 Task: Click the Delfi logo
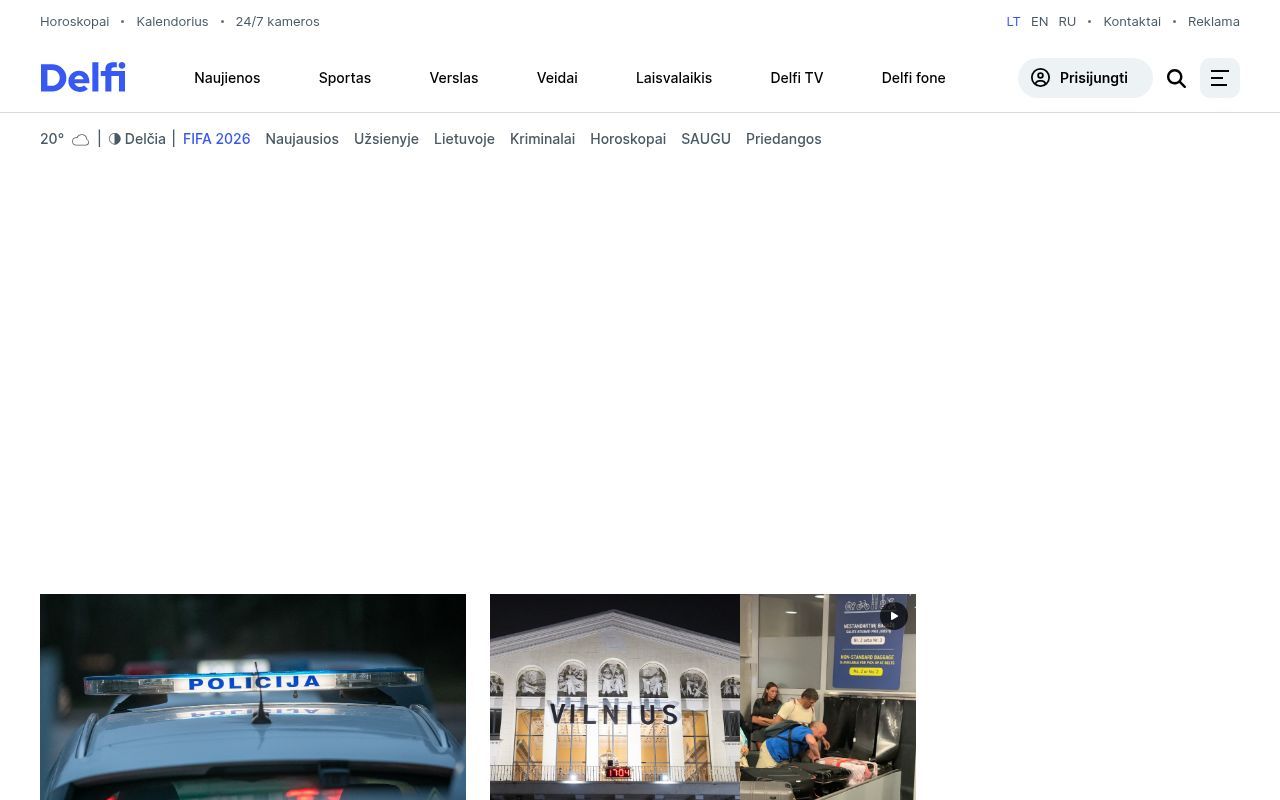pos(83,77)
